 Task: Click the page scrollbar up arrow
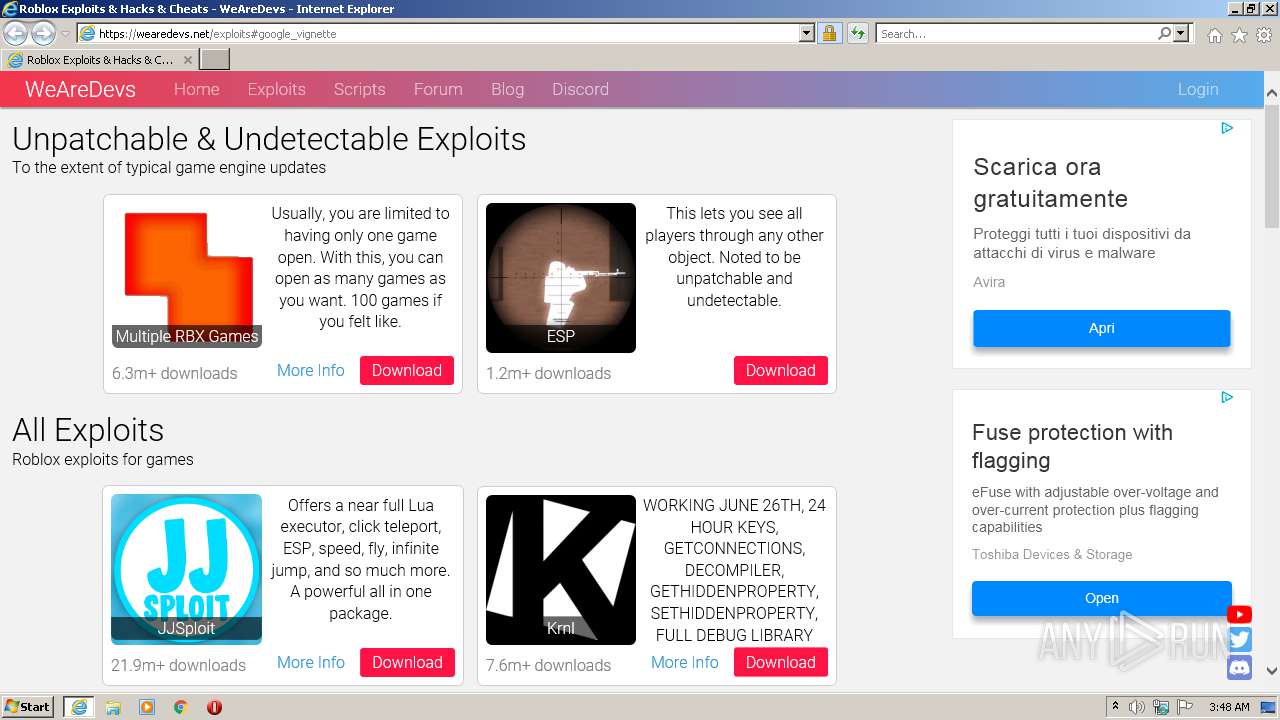click(1271, 92)
